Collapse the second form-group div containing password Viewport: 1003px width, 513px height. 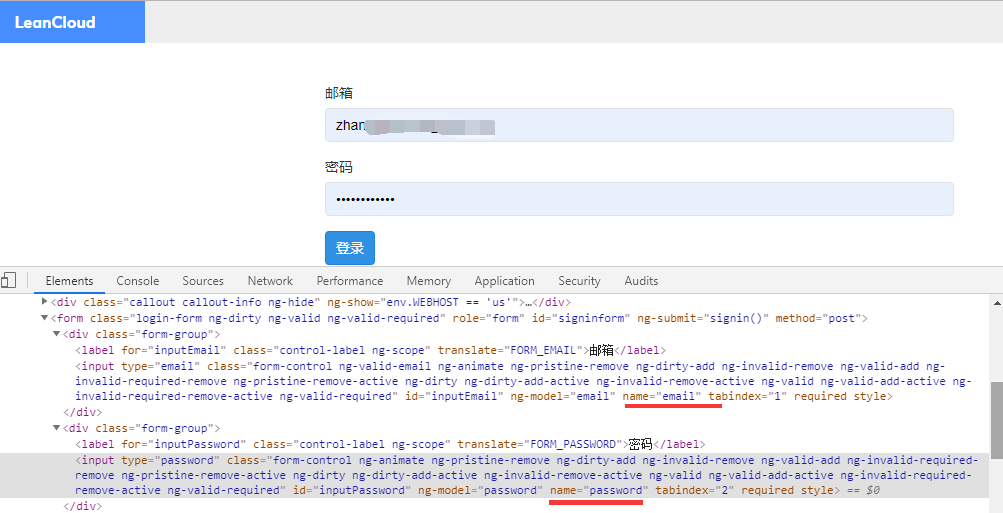(56, 428)
